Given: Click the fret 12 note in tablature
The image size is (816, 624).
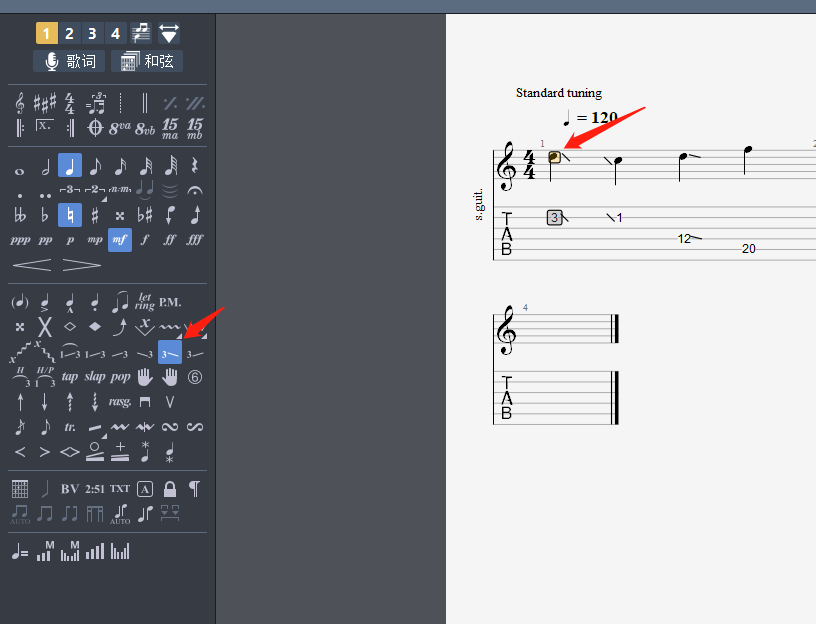Looking at the screenshot, I should tap(684, 238).
